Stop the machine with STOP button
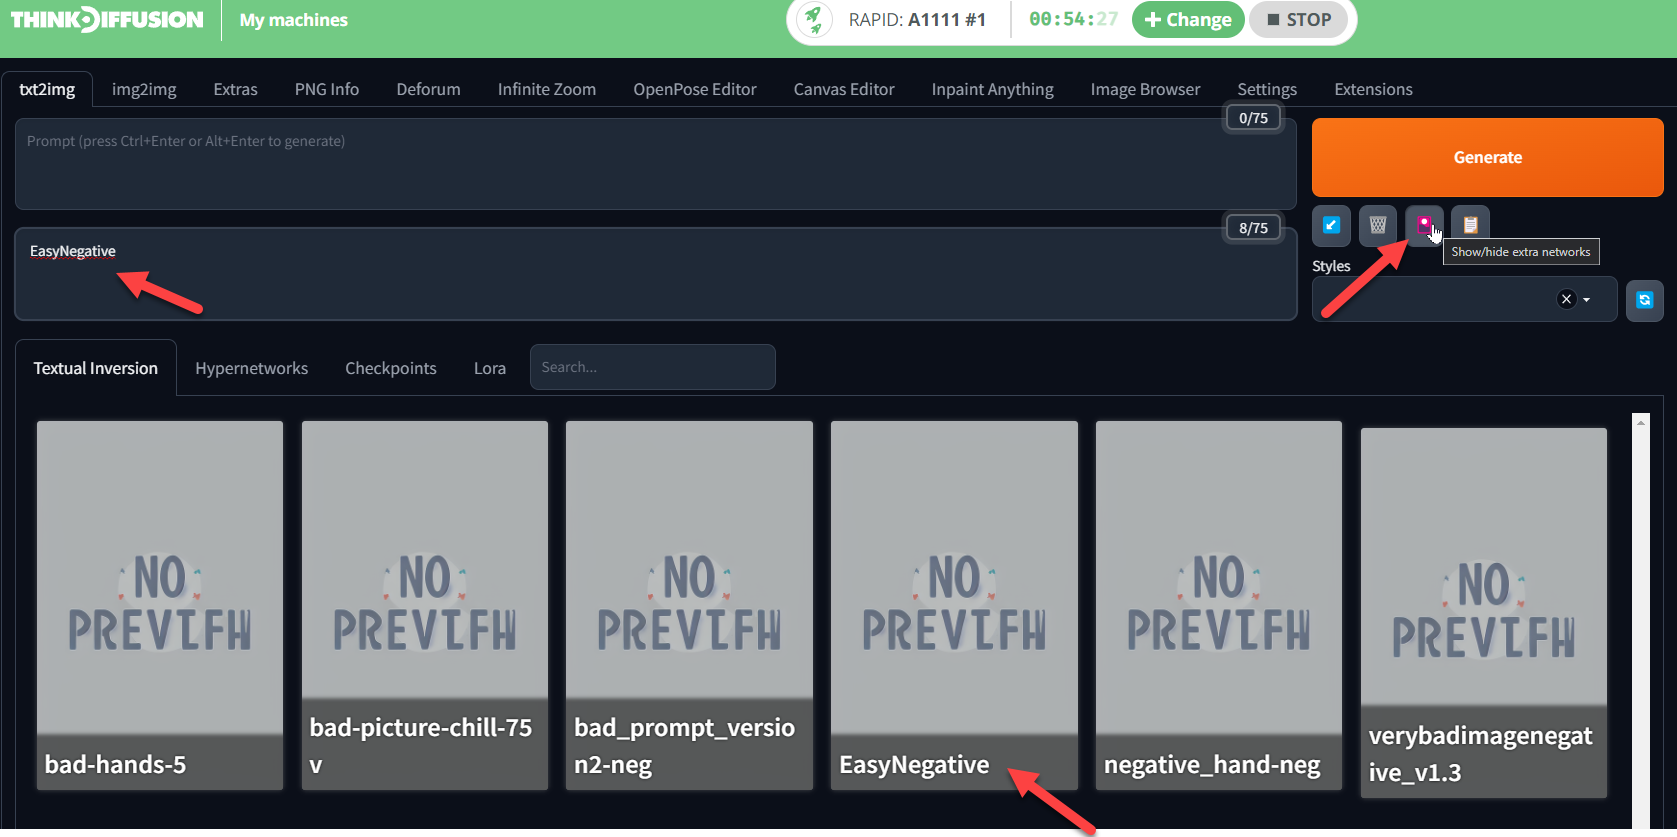1677x837 pixels. pyautogui.click(x=1299, y=20)
